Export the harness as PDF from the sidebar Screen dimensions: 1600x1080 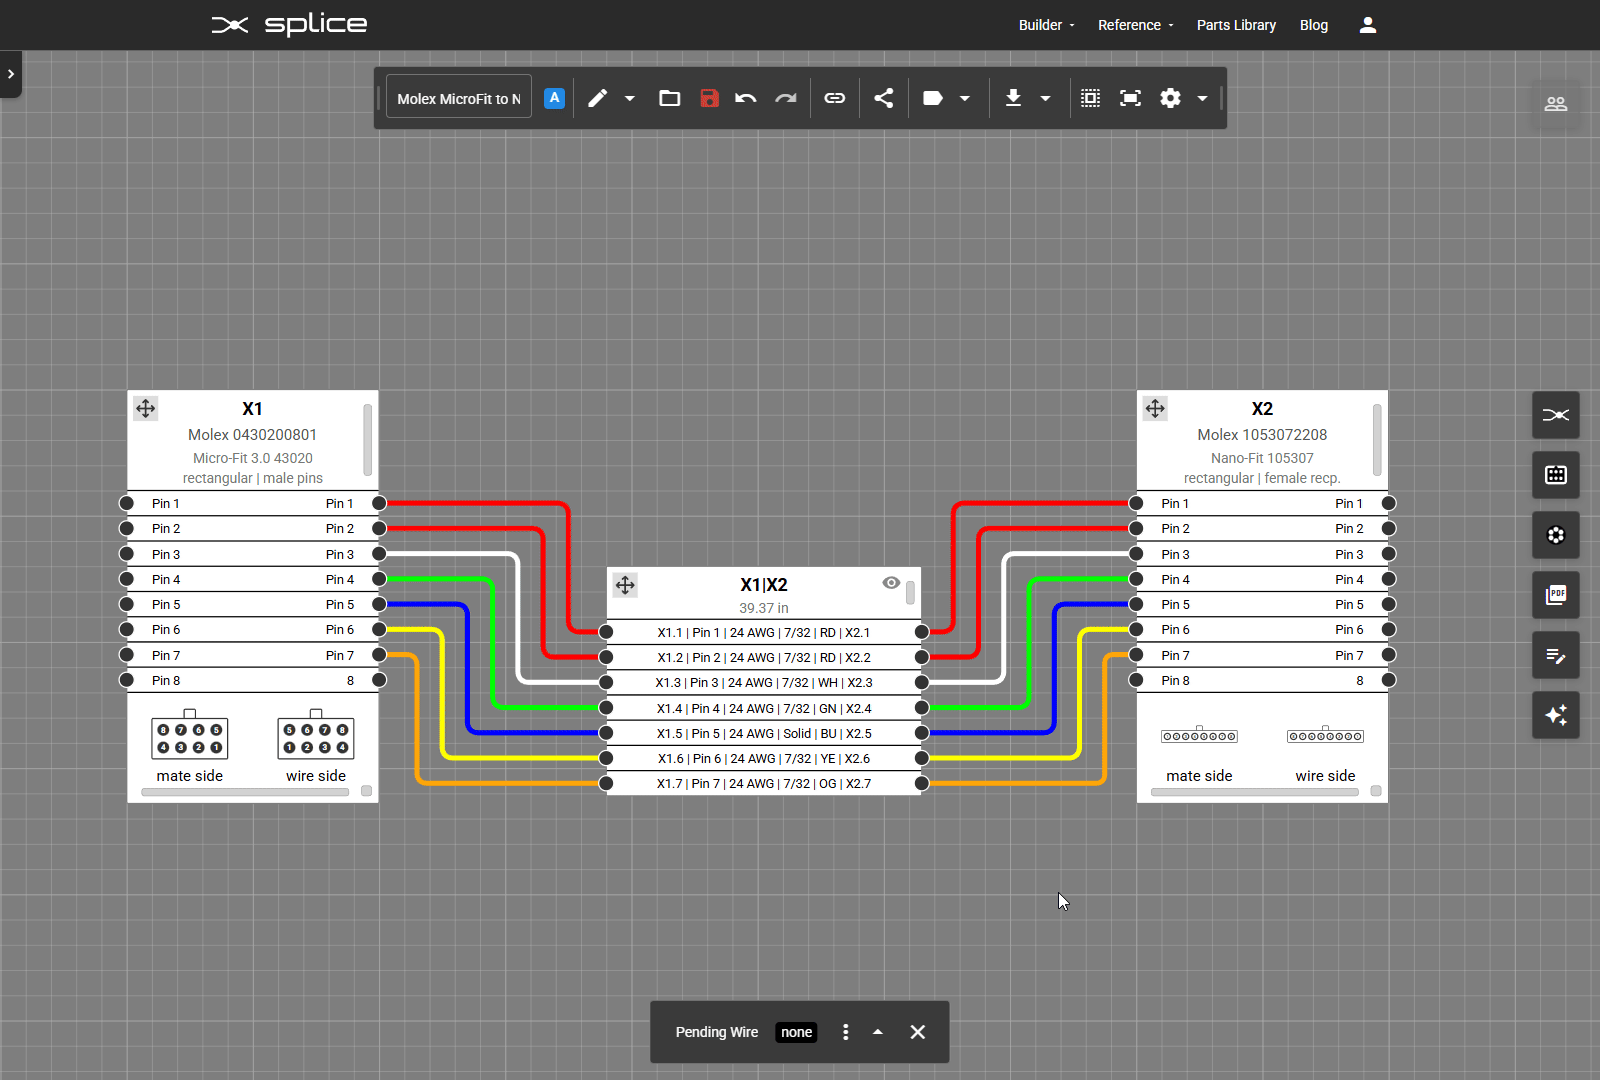1556,595
